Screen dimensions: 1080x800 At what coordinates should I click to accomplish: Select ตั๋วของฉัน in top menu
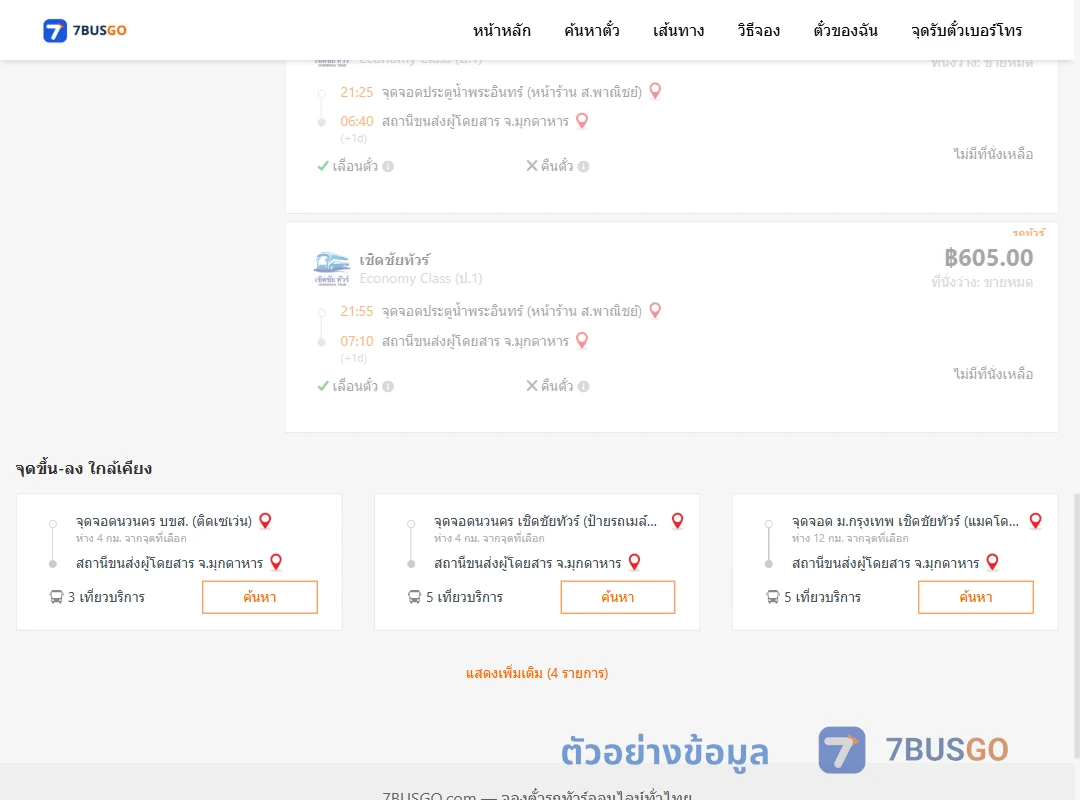coord(845,30)
